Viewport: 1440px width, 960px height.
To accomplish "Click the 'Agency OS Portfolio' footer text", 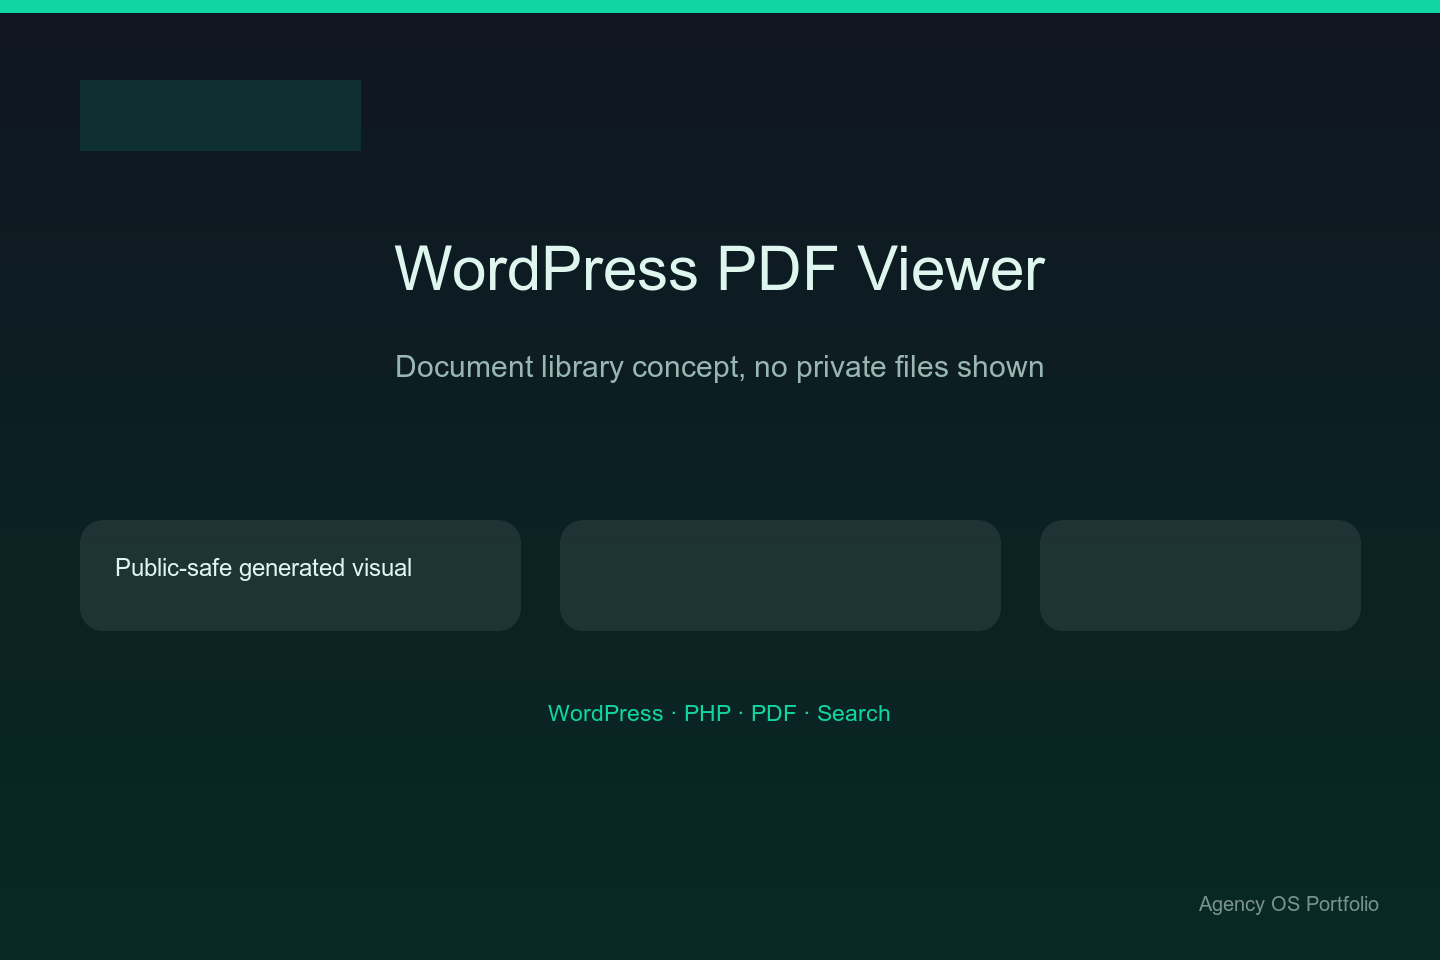I will click(x=1289, y=904).
